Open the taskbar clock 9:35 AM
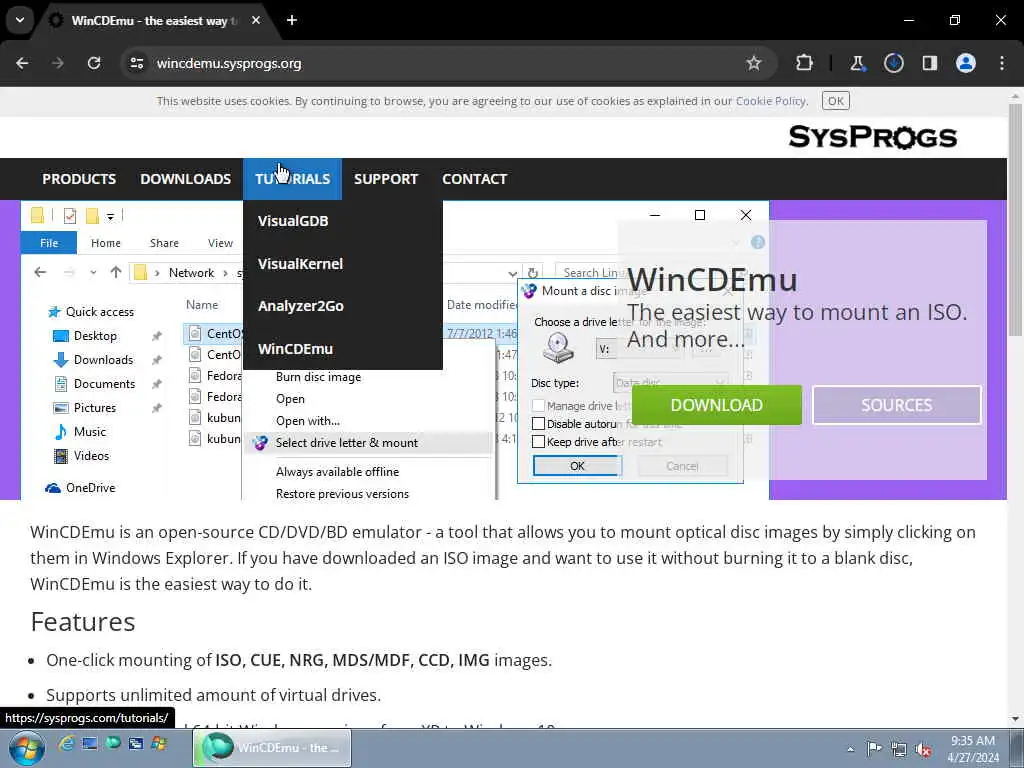The height and width of the screenshot is (768, 1024). point(972,749)
